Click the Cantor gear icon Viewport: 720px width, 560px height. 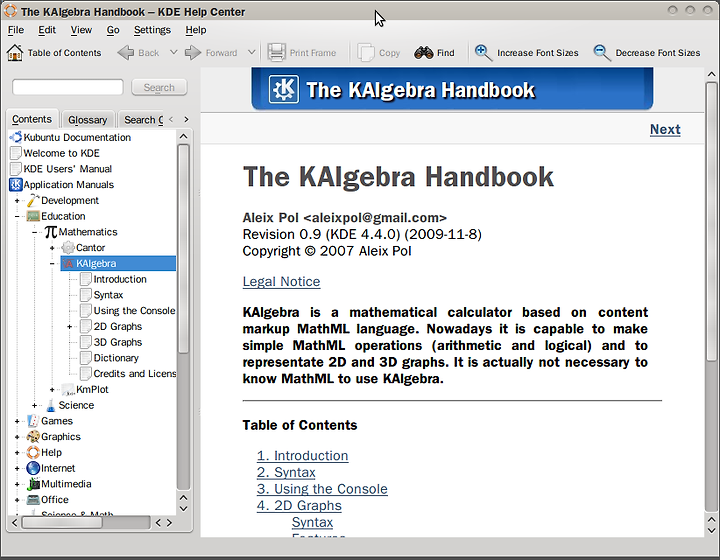[68, 248]
